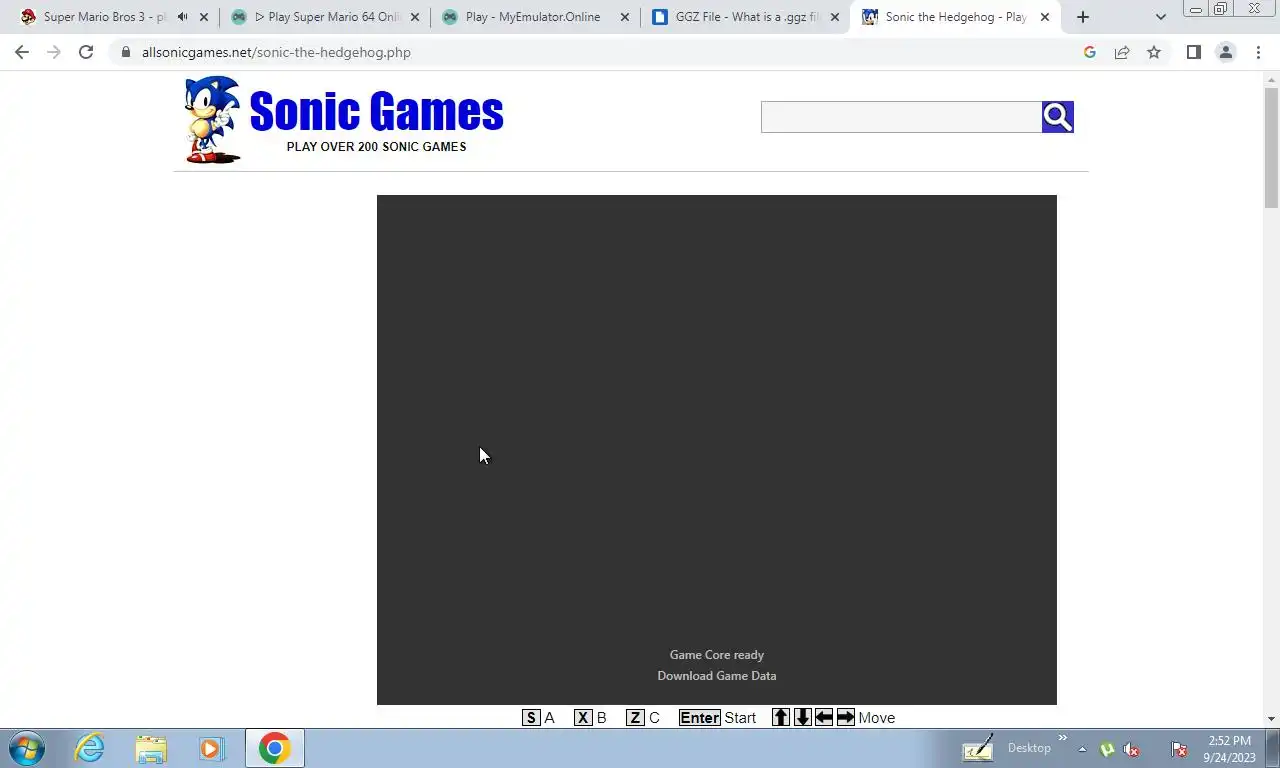Click the scrollbar down arrow

click(1271, 718)
